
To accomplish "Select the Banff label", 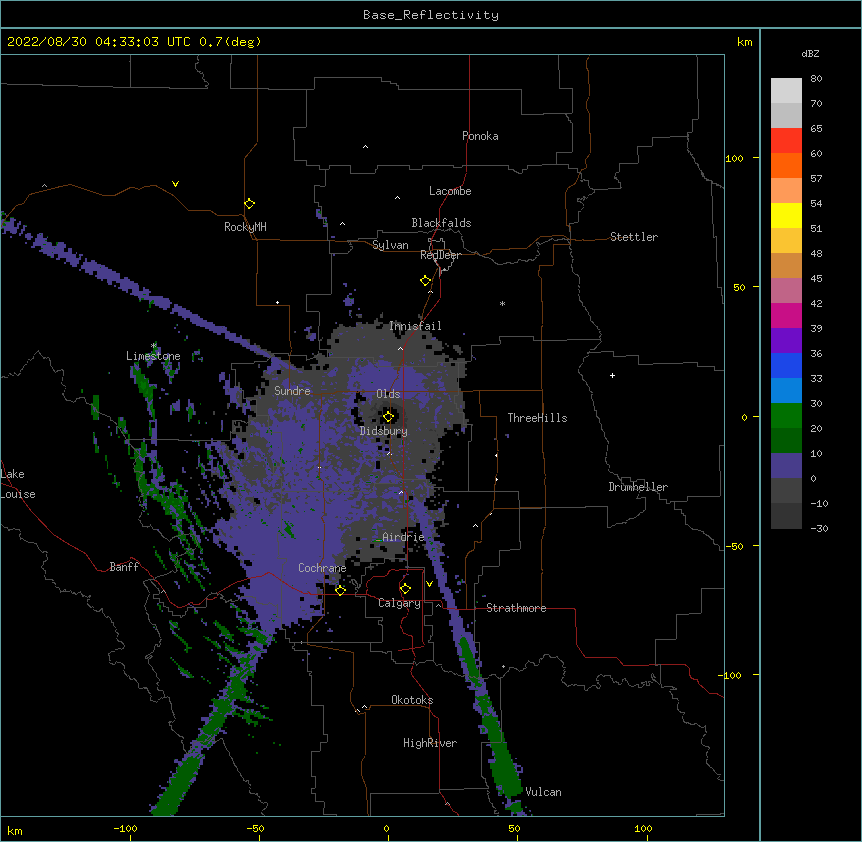I will [x=124, y=567].
